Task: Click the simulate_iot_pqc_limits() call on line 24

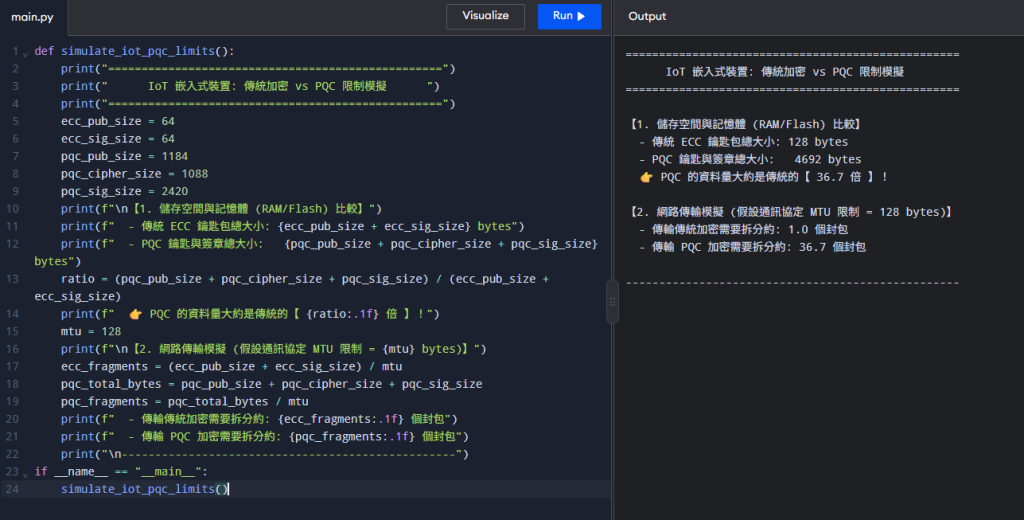Action: point(144,489)
